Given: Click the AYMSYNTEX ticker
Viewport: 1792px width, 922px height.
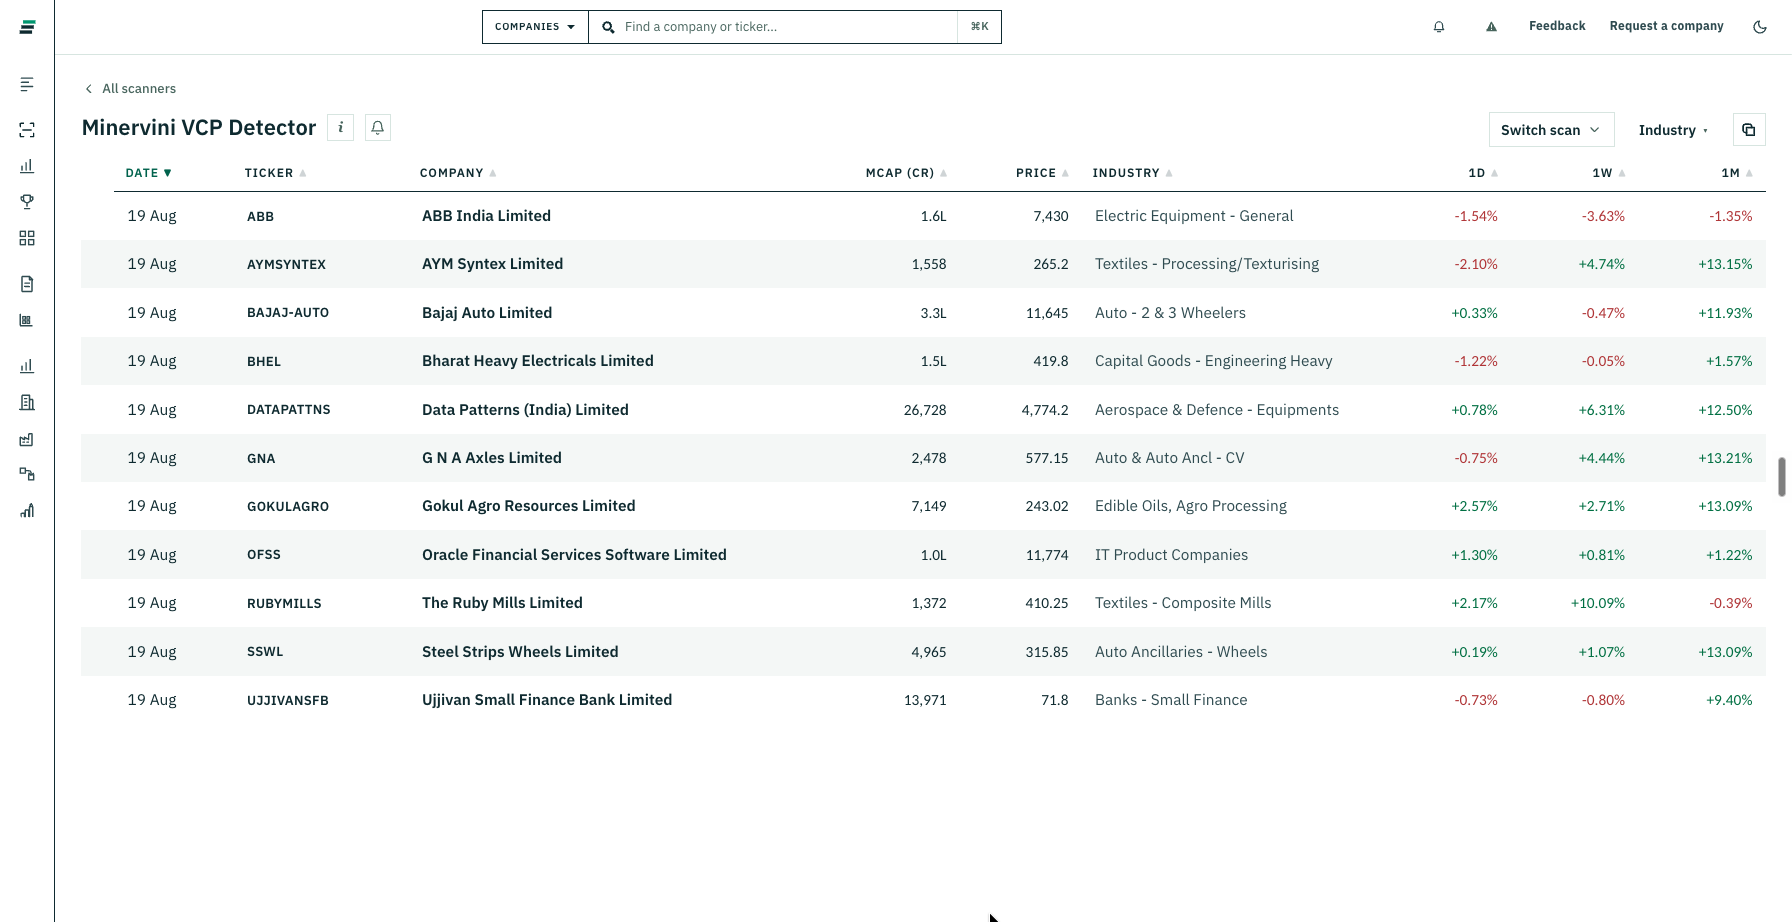Looking at the screenshot, I should pyautogui.click(x=286, y=265).
